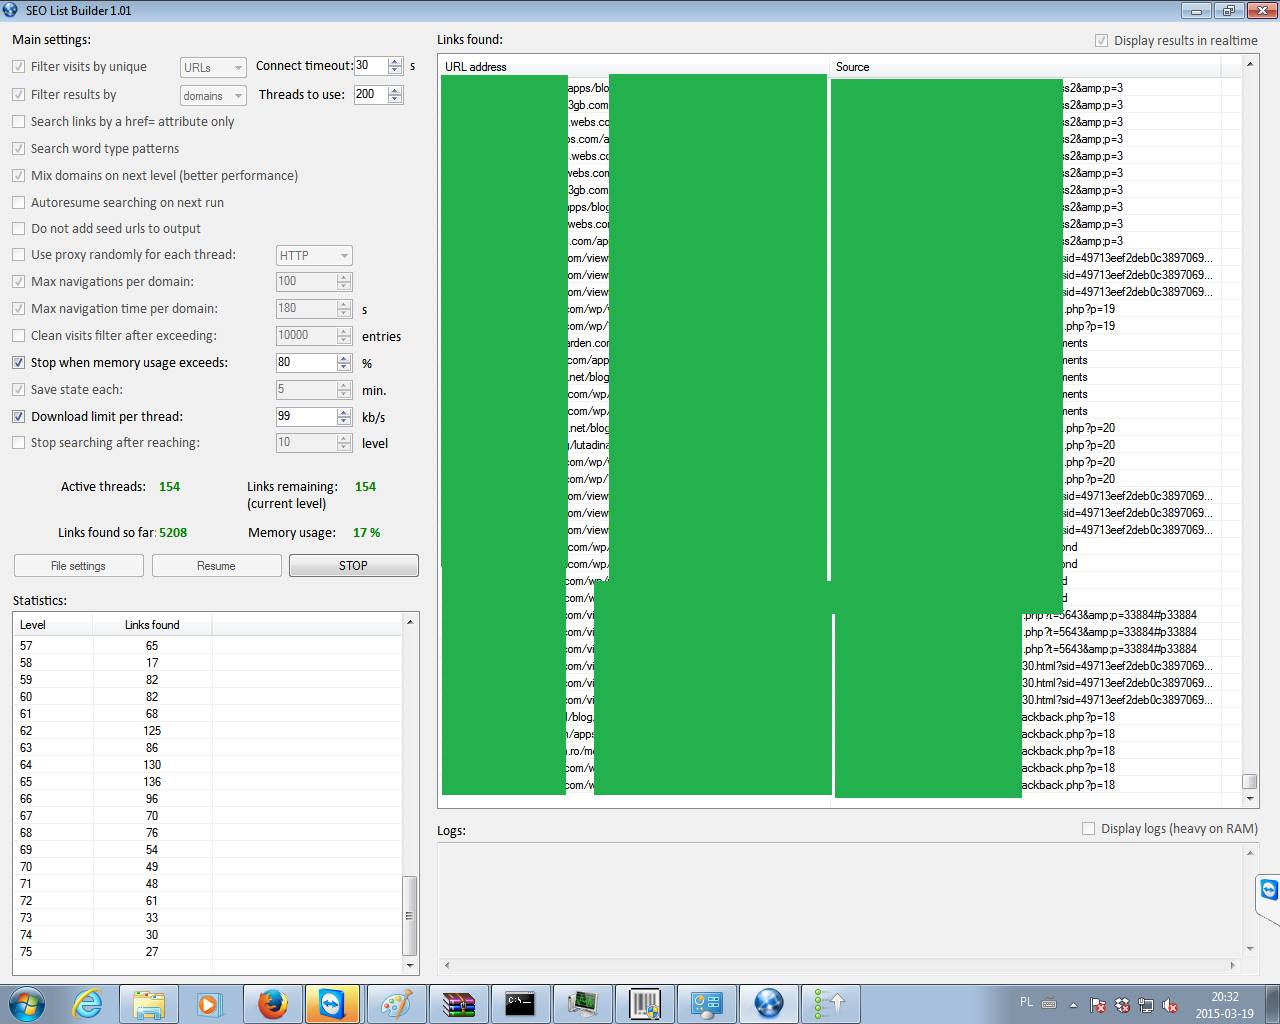Click the Links found list scrollbar thumb
Viewport: 1280px width, 1024px height.
coord(1250,781)
